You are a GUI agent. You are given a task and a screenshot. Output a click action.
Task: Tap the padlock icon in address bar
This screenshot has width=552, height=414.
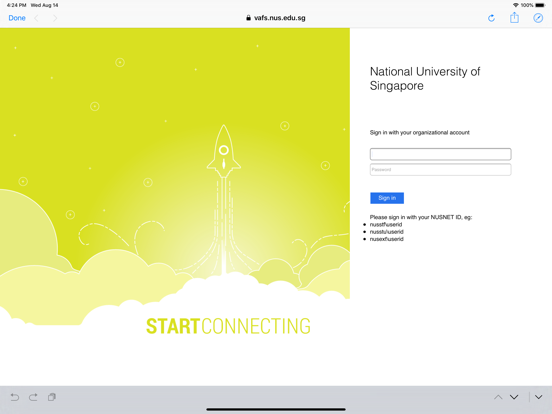[x=249, y=18]
